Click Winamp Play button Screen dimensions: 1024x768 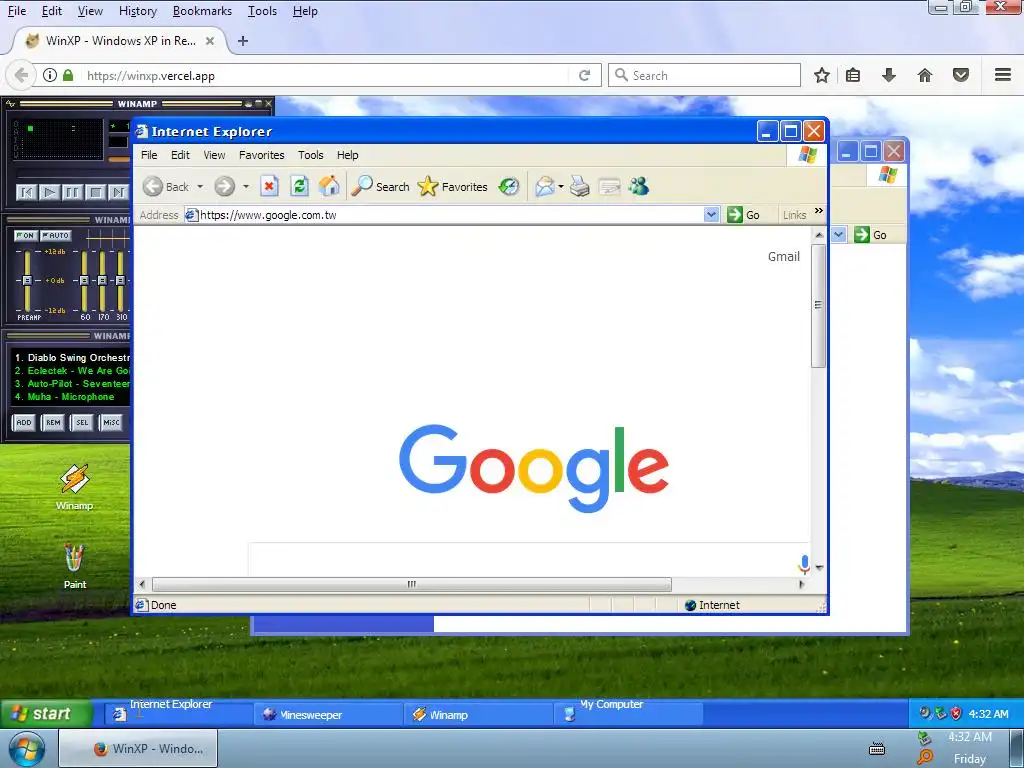coord(49,193)
